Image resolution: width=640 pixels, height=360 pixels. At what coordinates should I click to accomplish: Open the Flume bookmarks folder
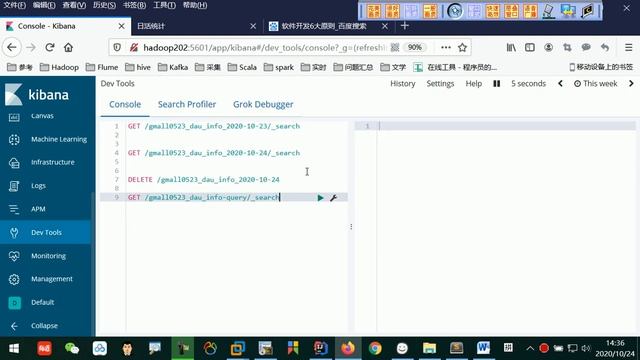(x=102, y=67)
